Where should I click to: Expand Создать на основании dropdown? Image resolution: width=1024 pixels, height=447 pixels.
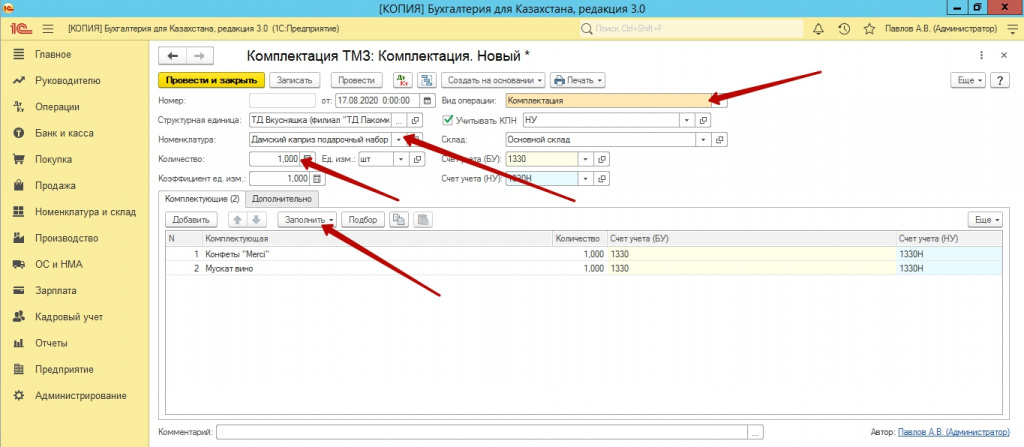coord(493,80)
